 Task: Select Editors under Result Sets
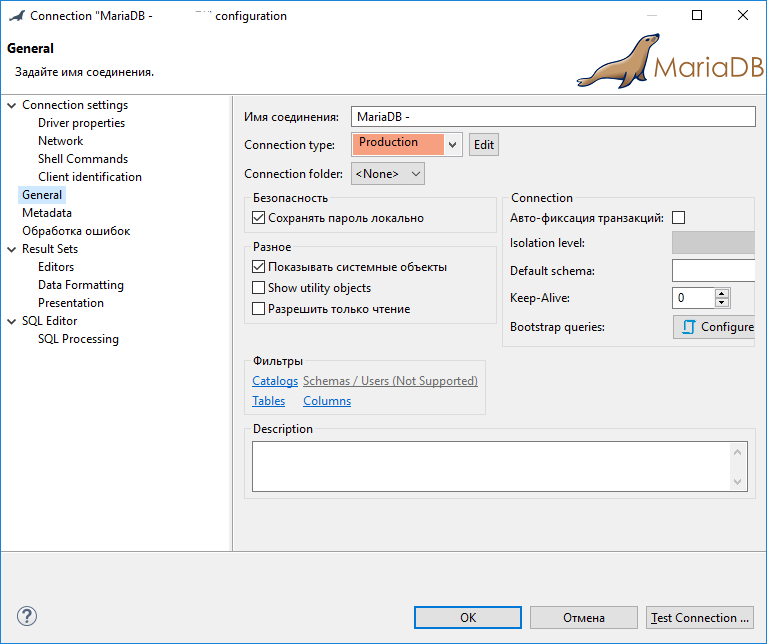coord(56,267)
